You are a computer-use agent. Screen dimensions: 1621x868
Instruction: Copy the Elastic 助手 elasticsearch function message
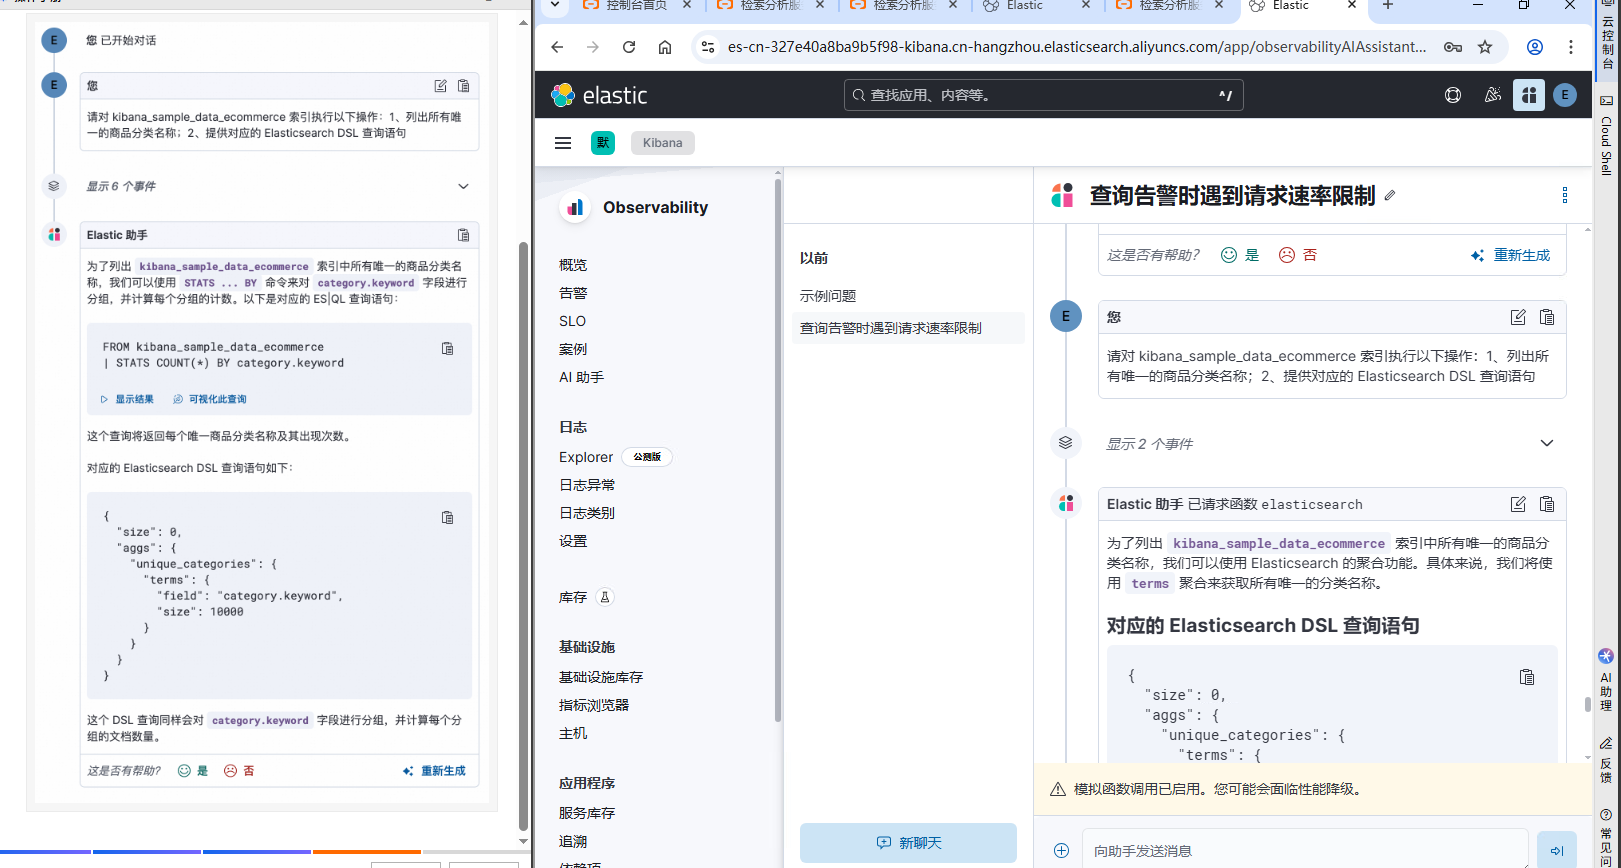pyautogui.click(x=1547, y=504)
